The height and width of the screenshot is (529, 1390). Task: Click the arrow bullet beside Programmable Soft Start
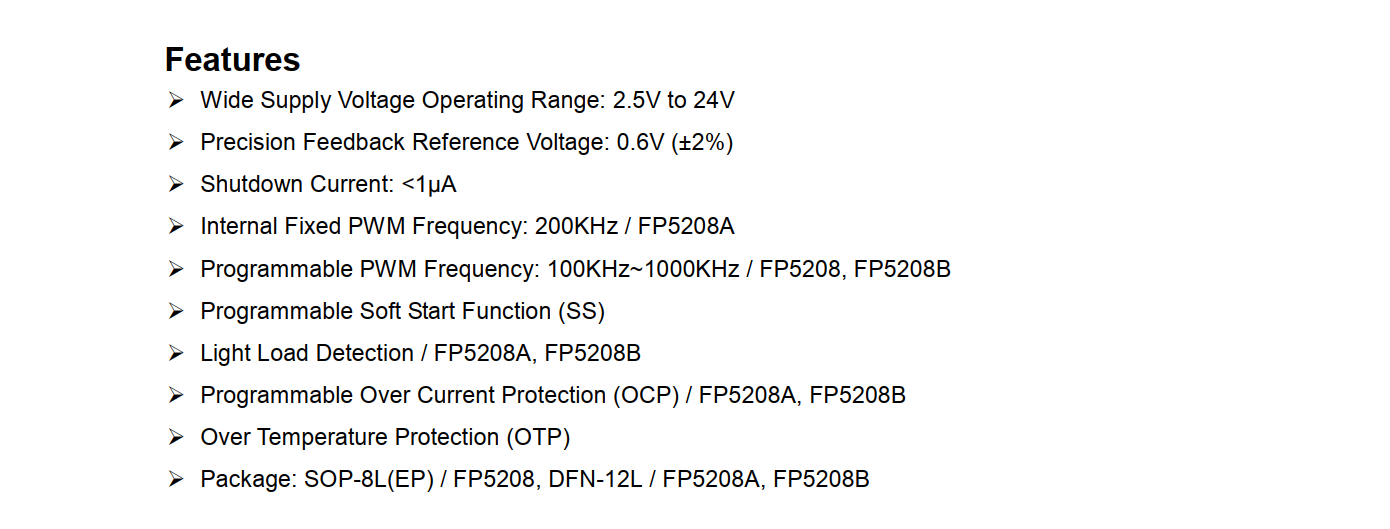[x=176, y=311]
